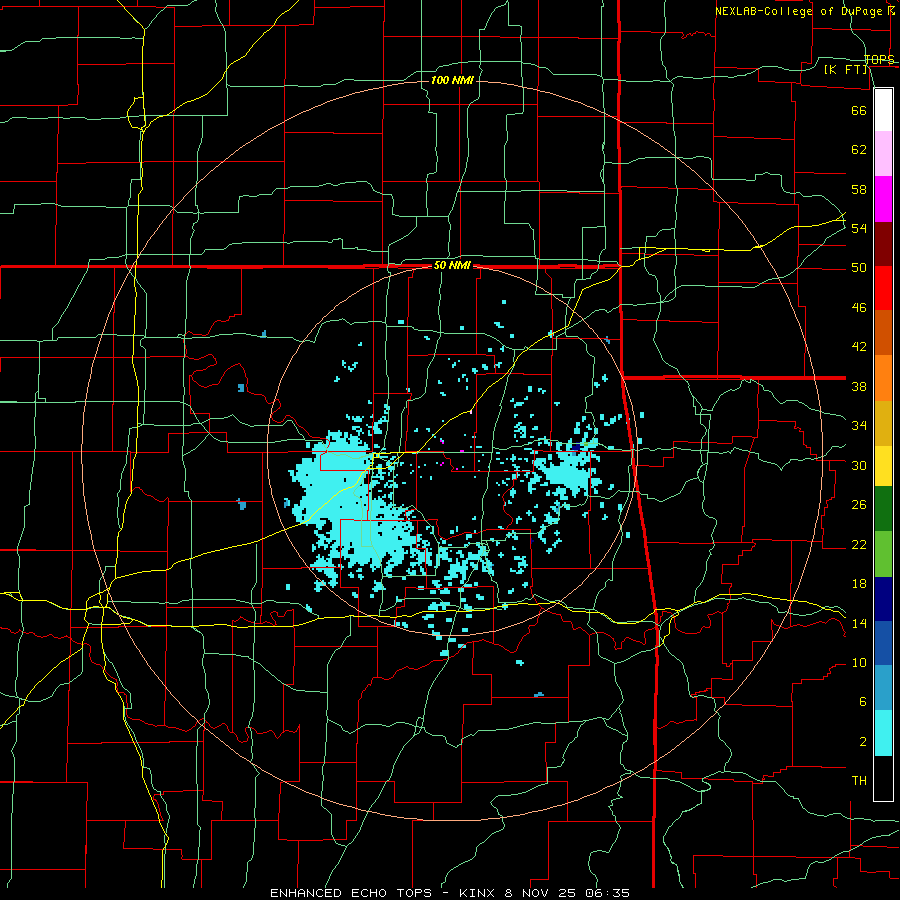The width and height of the screenshot is (900, 900).
Task: Click the white swatch in the tops legend
Action: 883,110
